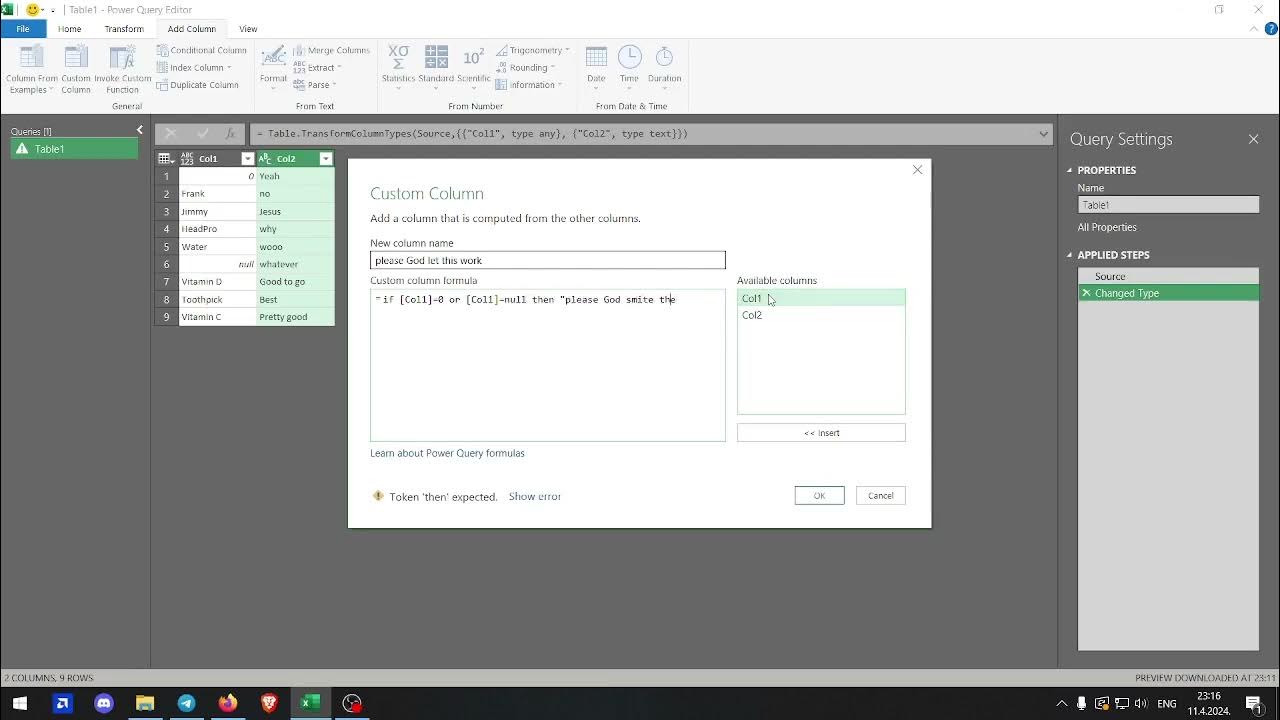Click the HeadPro cell

click(217, 229)
